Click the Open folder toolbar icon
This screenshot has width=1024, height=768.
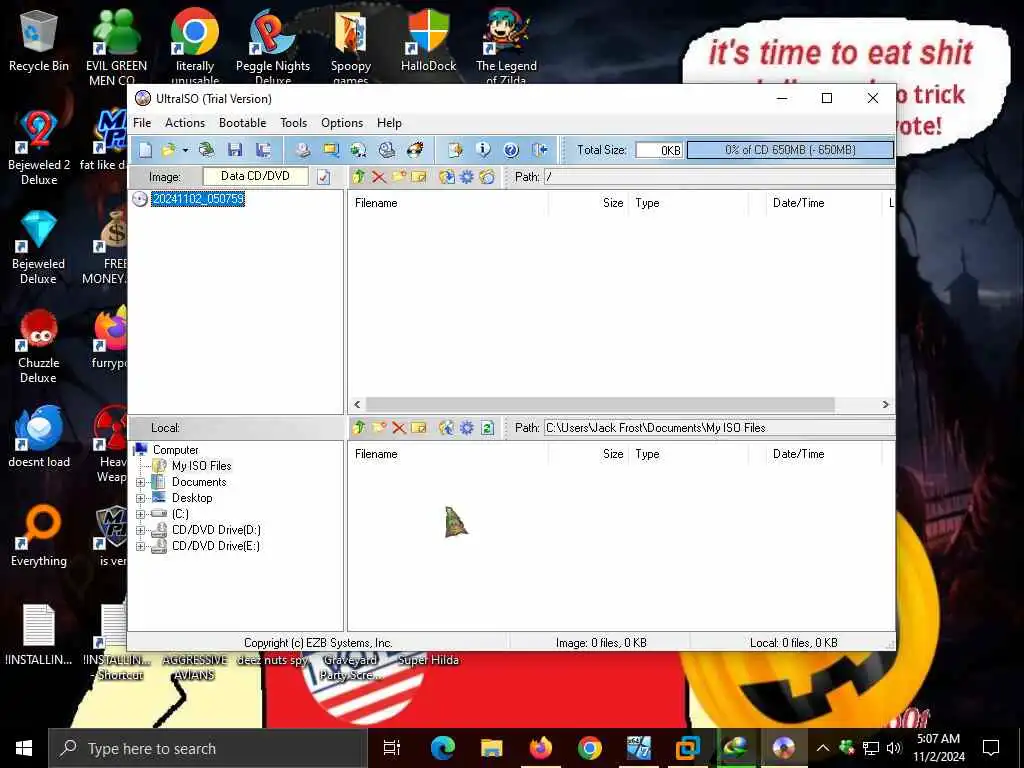(168, 150)
